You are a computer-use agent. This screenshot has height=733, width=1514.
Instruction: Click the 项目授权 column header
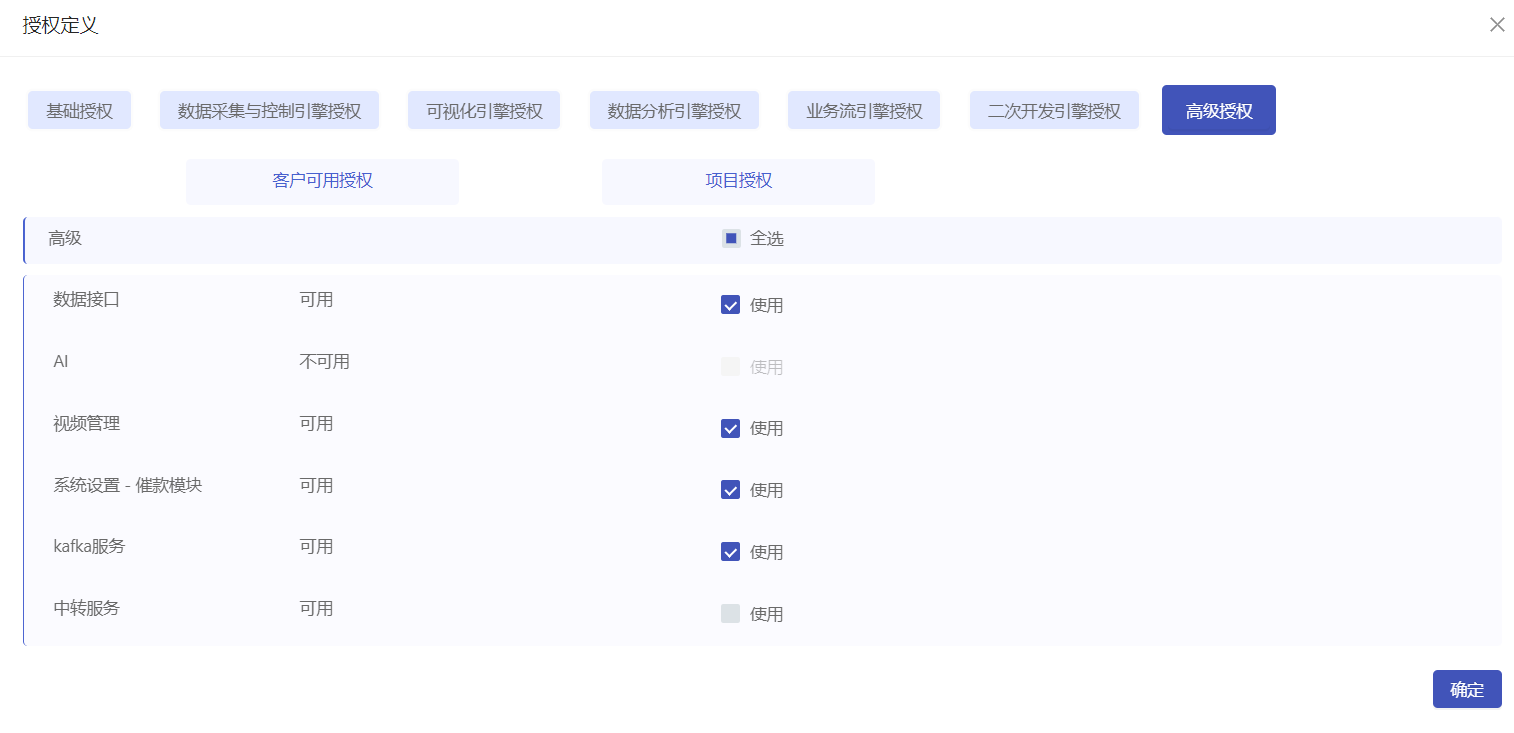(738, 181)
